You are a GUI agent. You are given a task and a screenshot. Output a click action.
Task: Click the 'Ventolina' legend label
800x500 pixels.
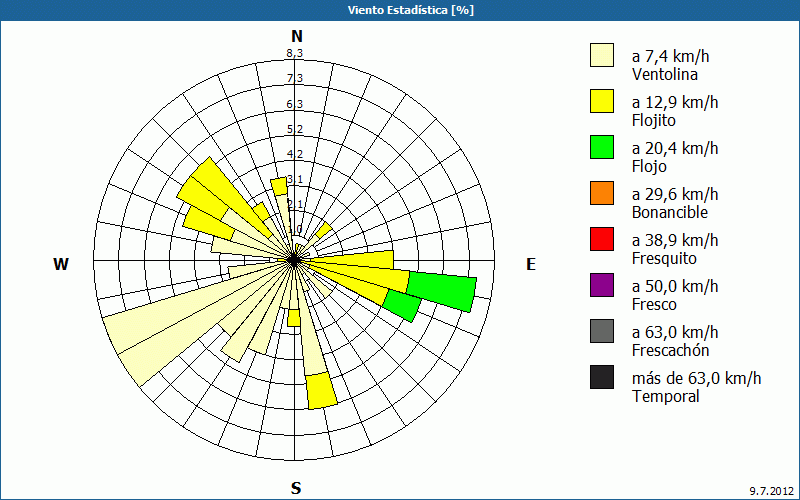click(665, 74)
